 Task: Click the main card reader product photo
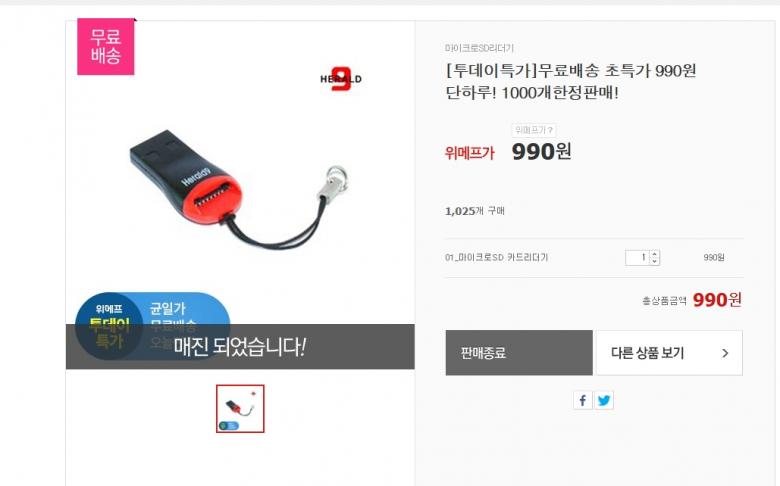(240, 191)
